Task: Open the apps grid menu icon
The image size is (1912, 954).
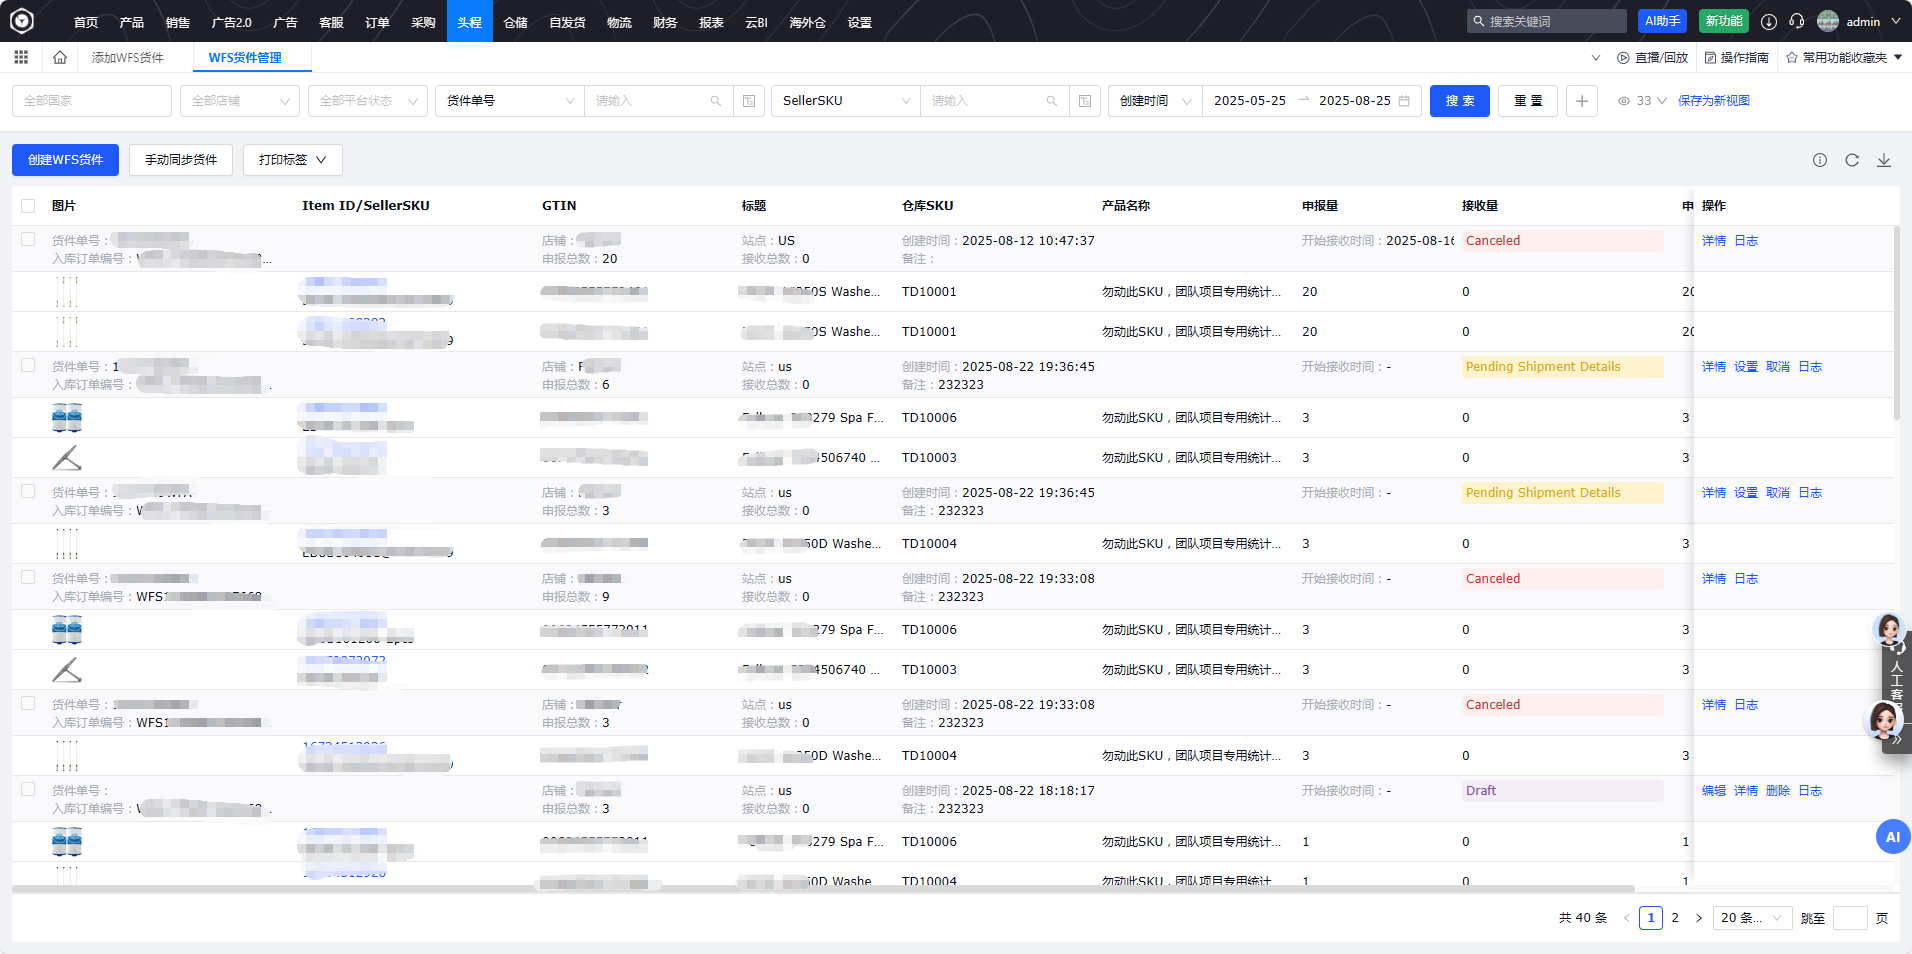Action: (x=21, y=58)
